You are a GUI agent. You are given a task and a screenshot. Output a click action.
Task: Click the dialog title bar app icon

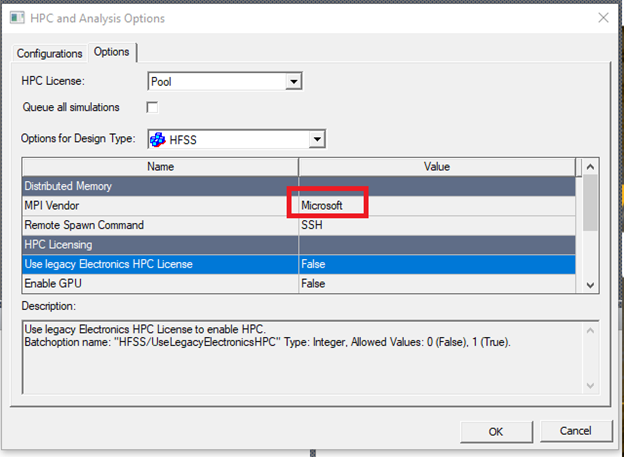(x=17, y=18)
